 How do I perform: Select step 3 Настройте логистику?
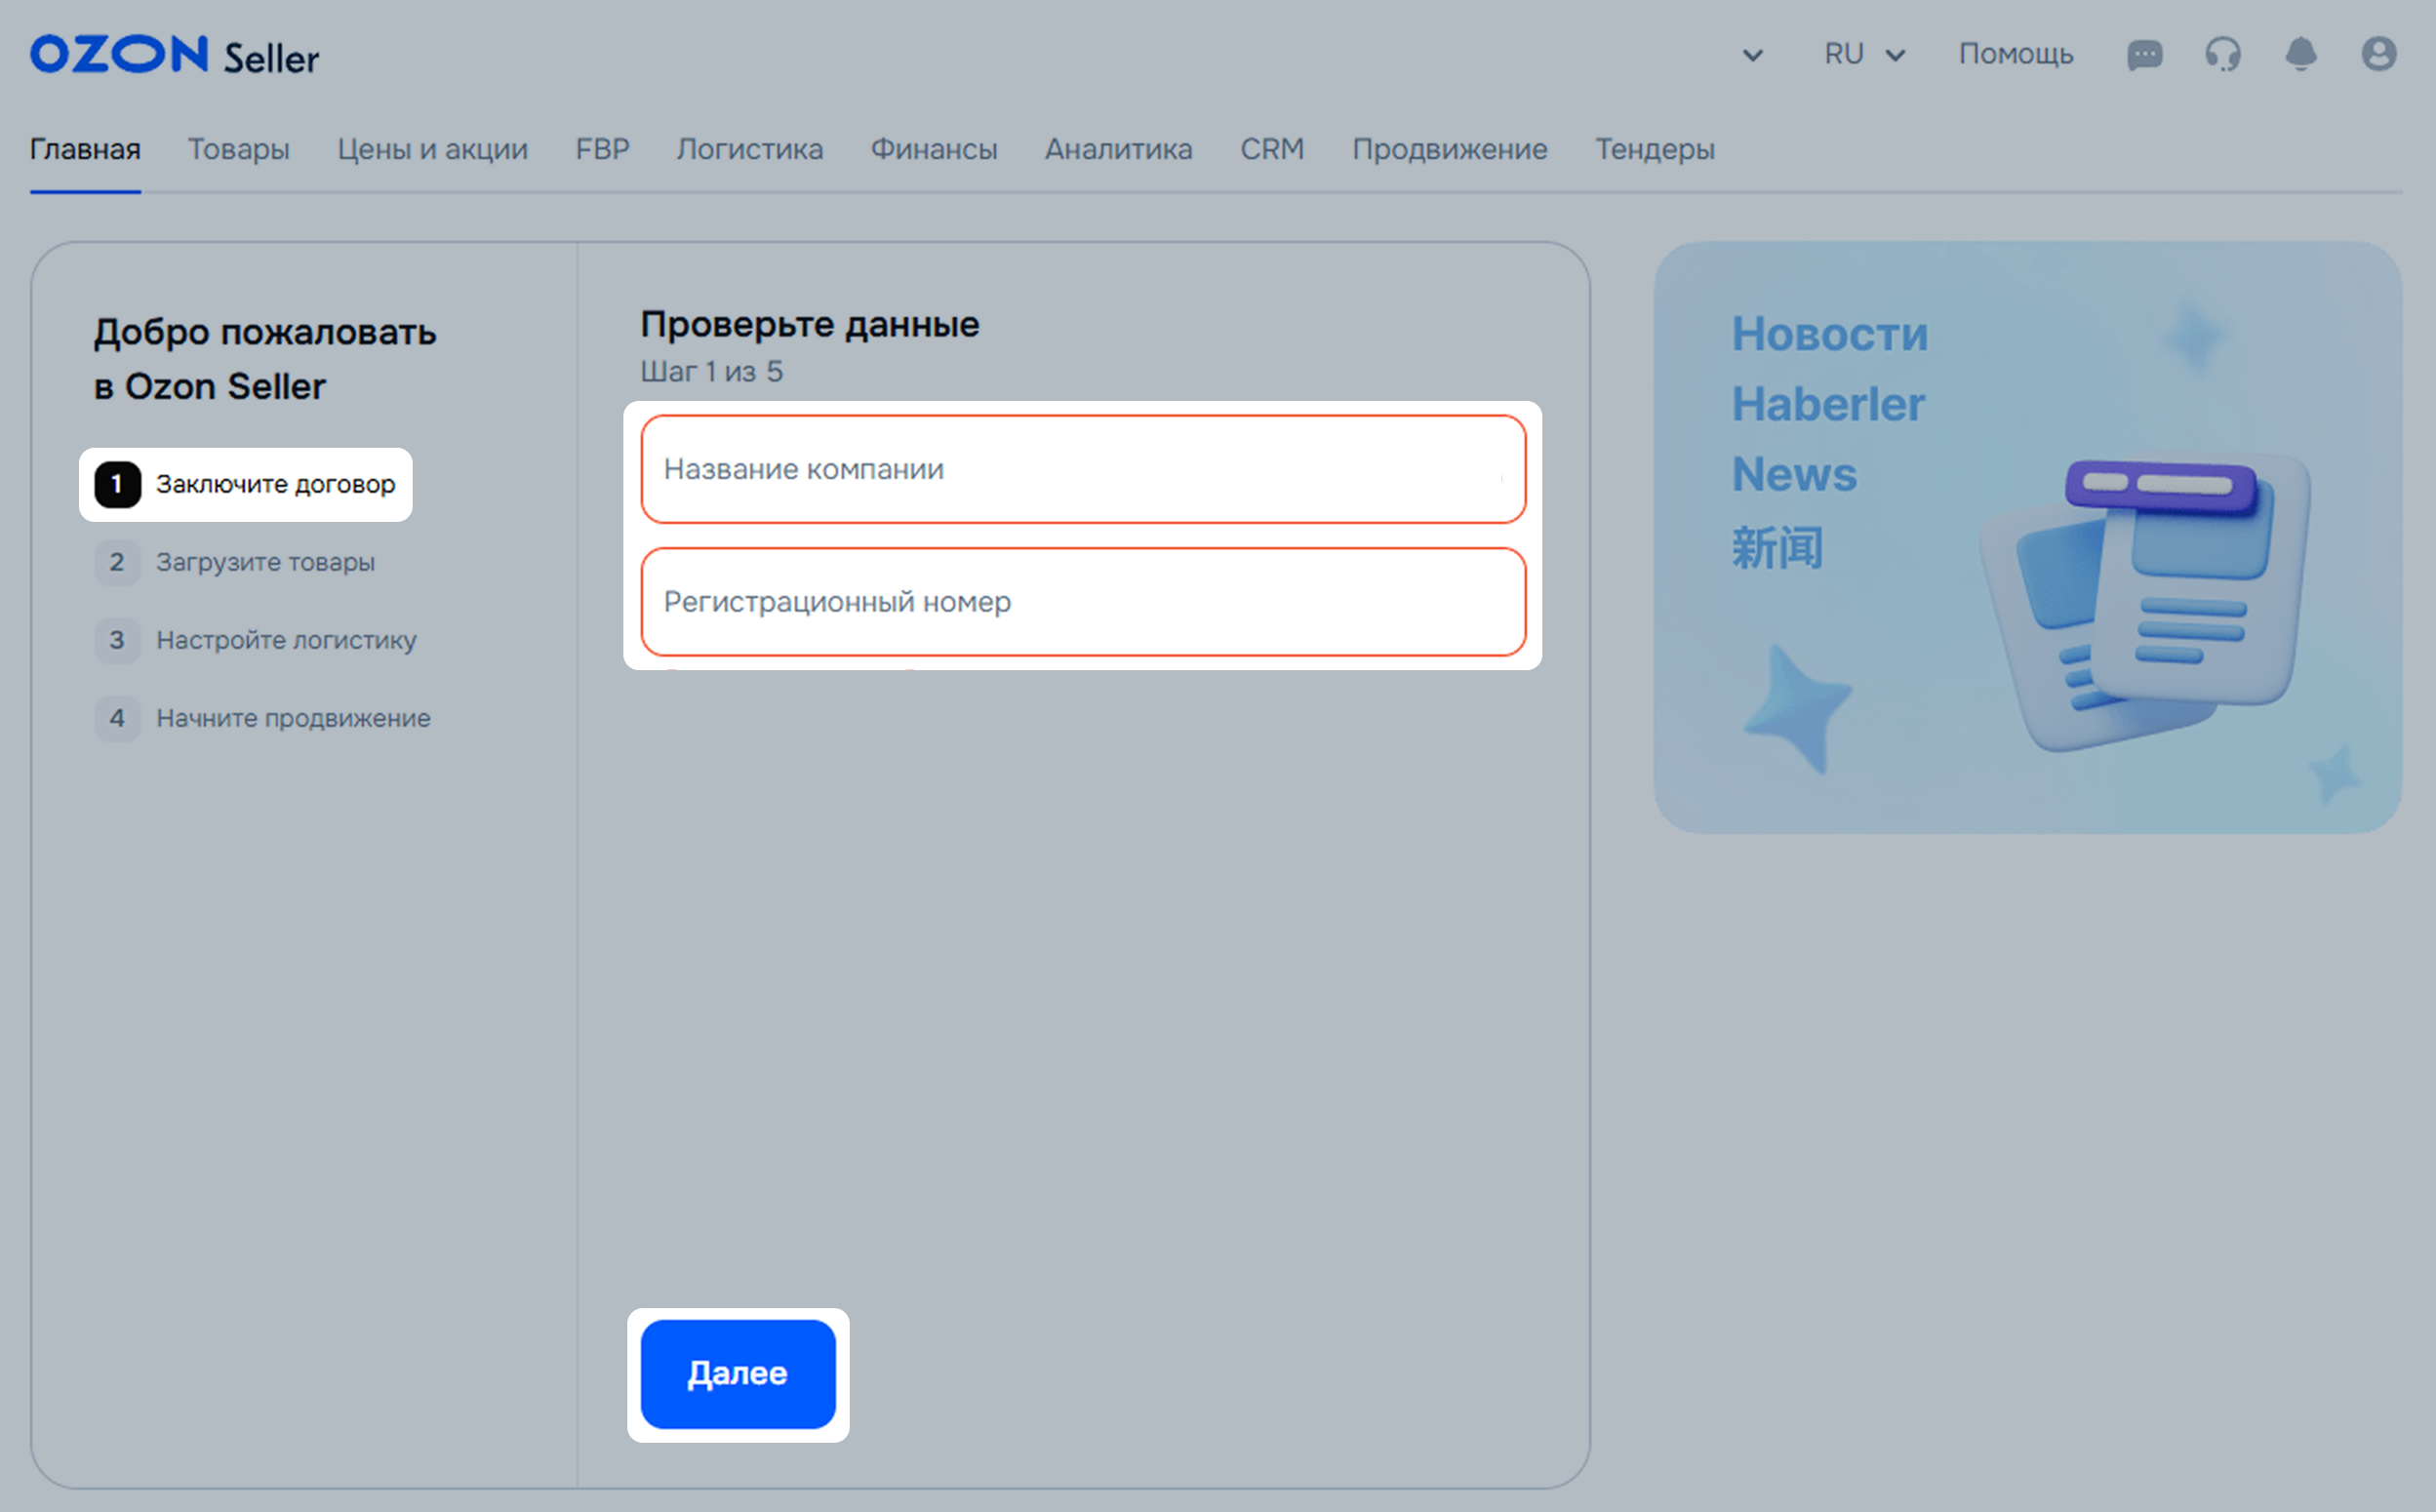(256, 640)
